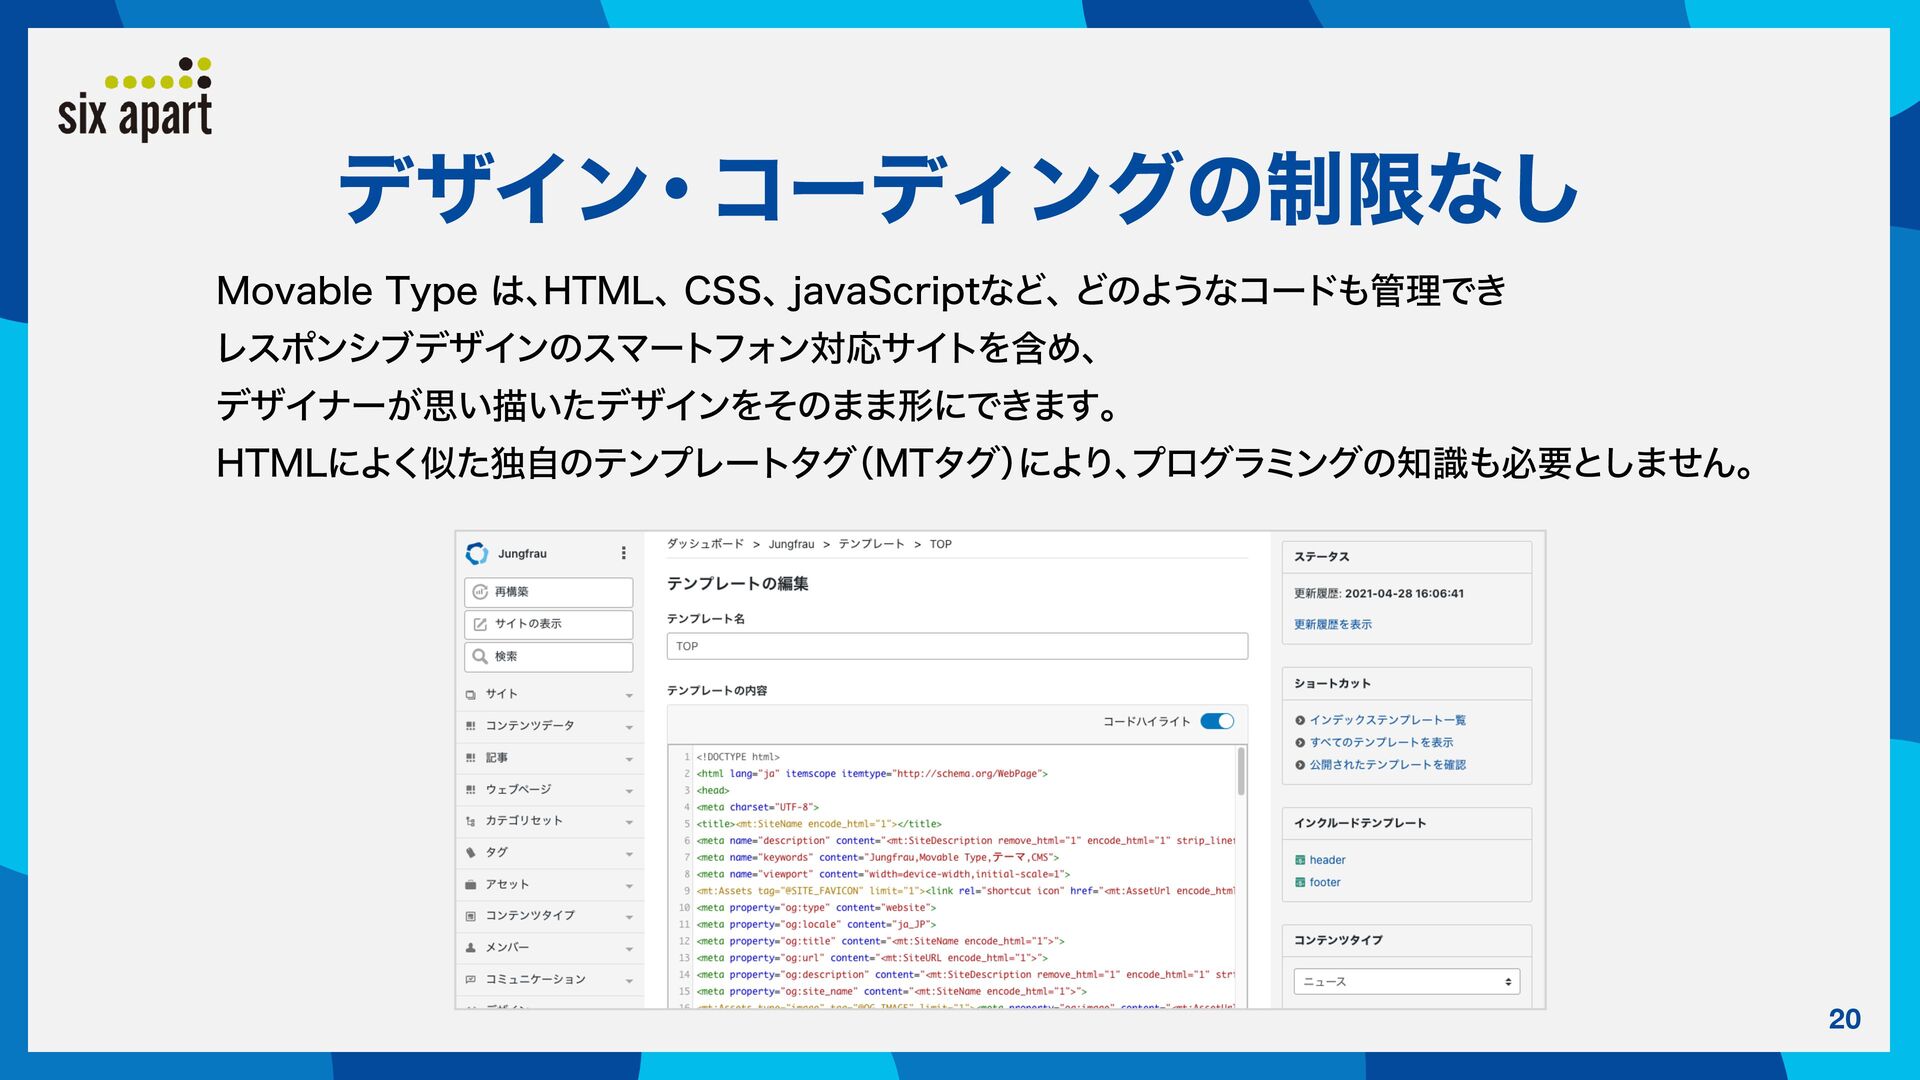This screenshot has height=1080, width=1920.
Task: Click the 記事 sidebar icon
Action: (470, 758)
